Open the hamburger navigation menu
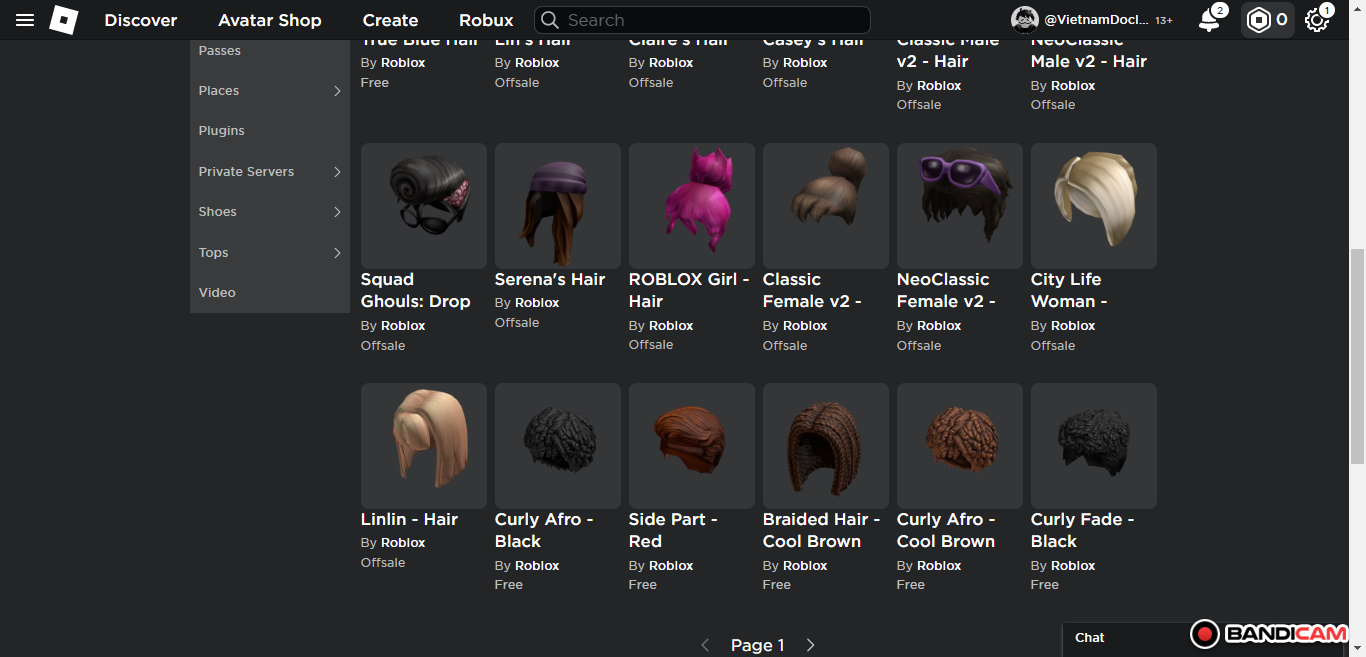1366x657 pixels. (x=25, y=20)
